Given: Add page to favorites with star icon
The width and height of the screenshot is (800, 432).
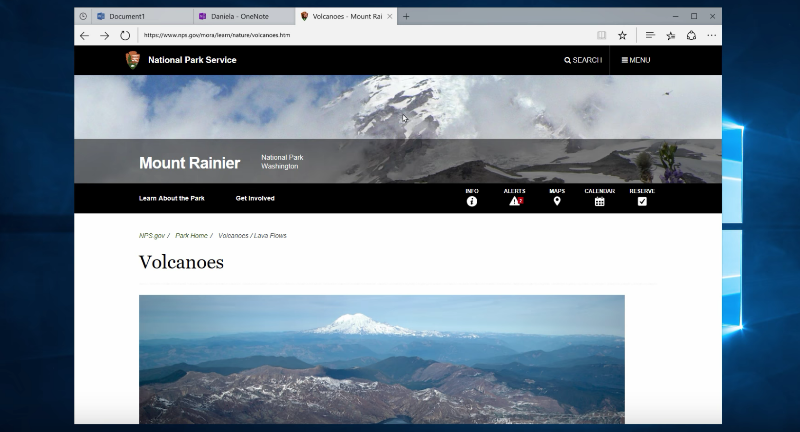Looking at the screenshot, I should (622, 35).
